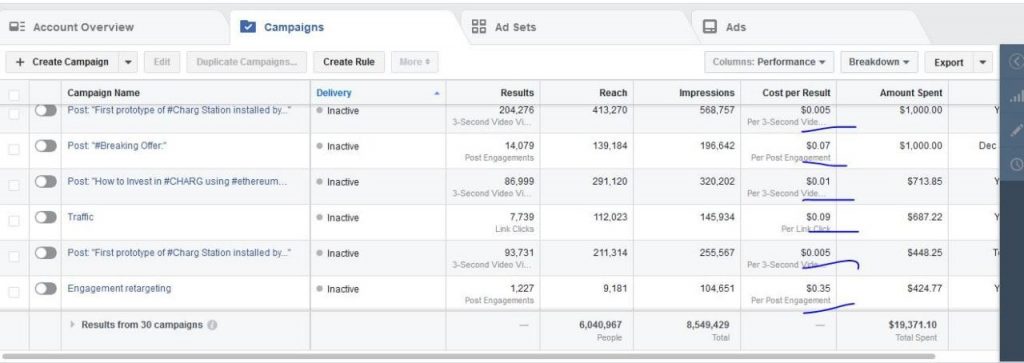
Task: Click the pencil edit icon in right sidebar
Action: [1016, 130]
